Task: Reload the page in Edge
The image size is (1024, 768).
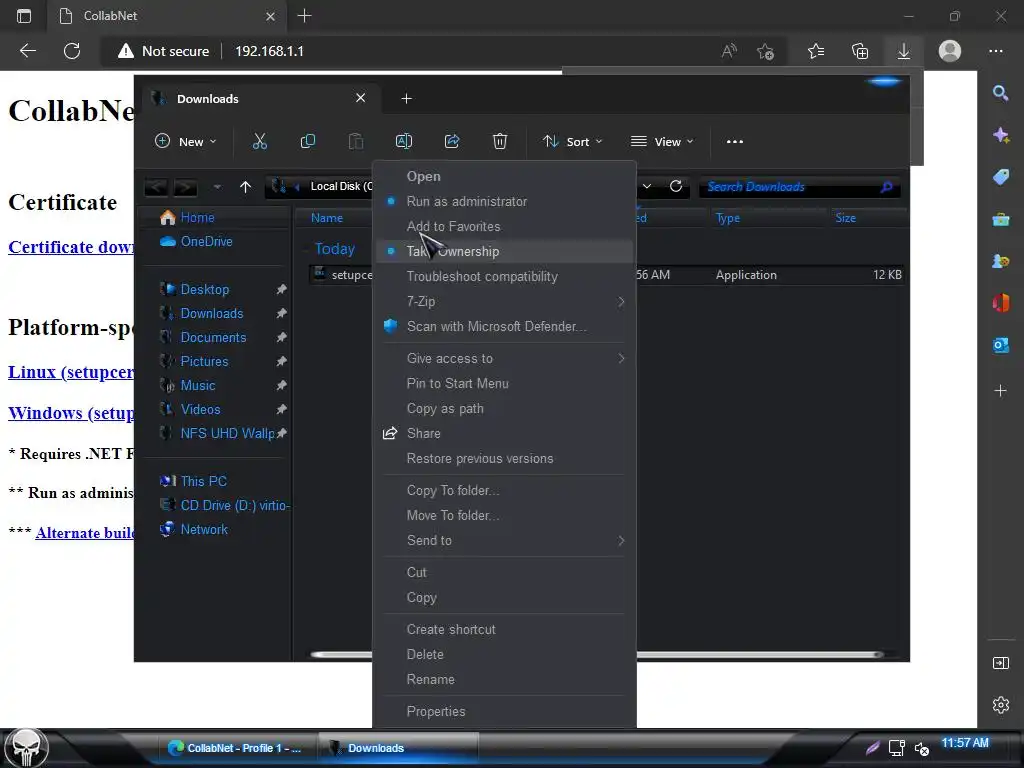Action: (x=72, y=51)
